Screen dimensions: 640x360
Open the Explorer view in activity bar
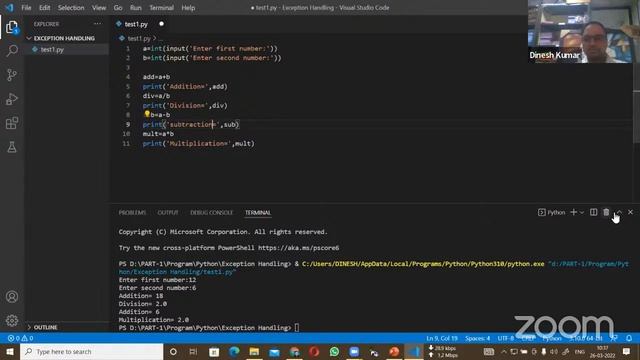tap(12, 27)
